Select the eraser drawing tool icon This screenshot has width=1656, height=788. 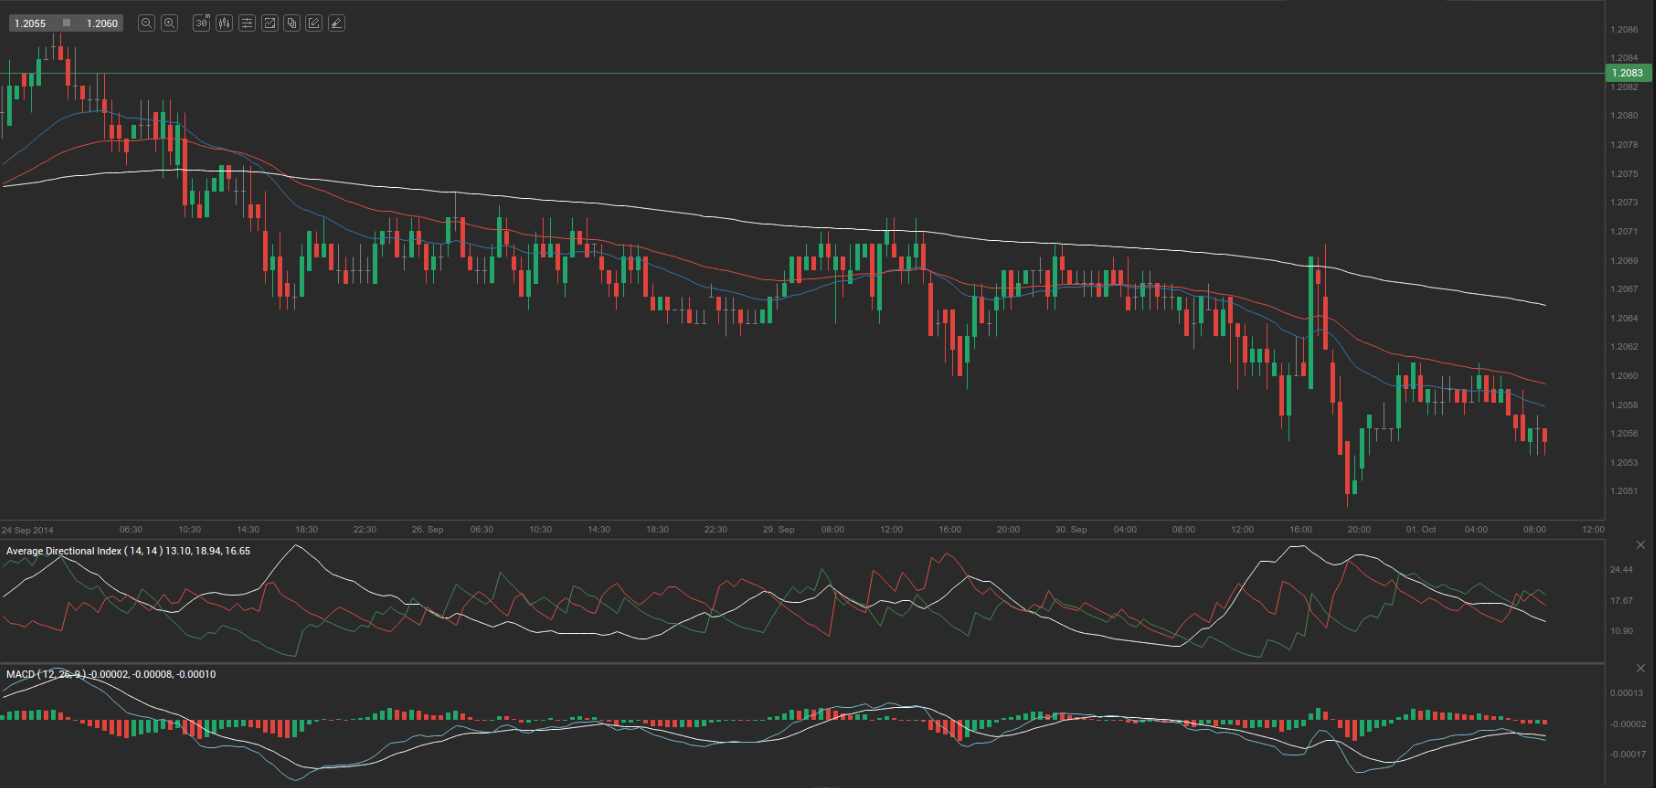pos(337,23)
